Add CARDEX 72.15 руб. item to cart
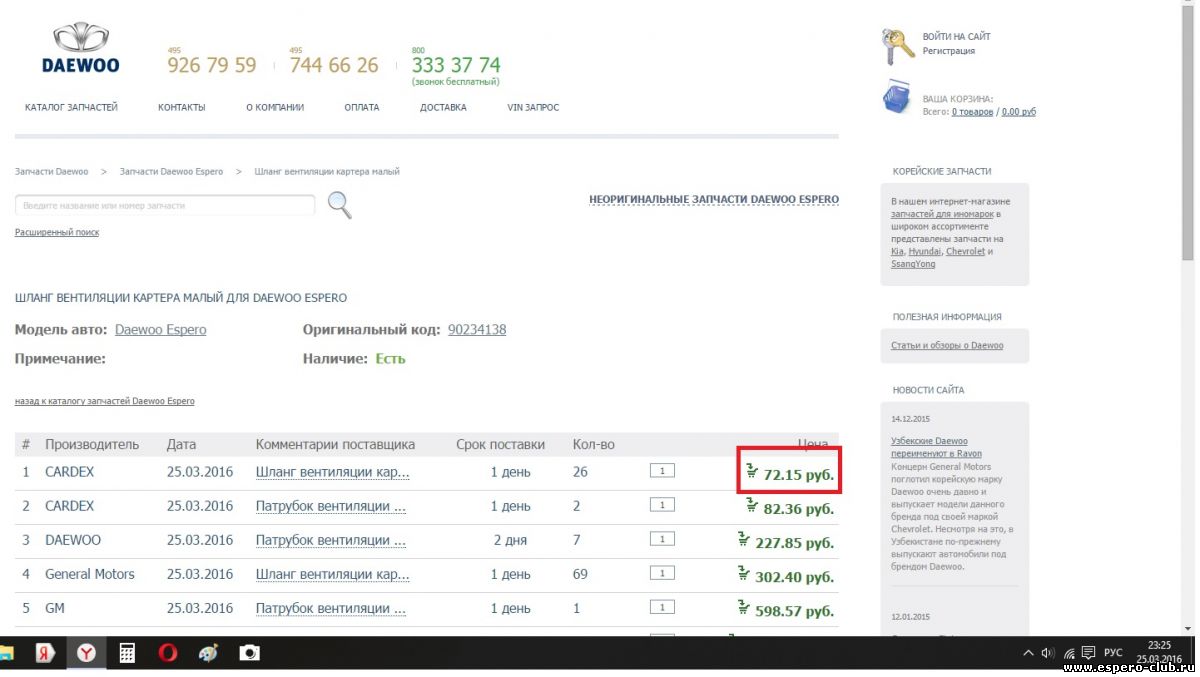 tap(752, 471)
